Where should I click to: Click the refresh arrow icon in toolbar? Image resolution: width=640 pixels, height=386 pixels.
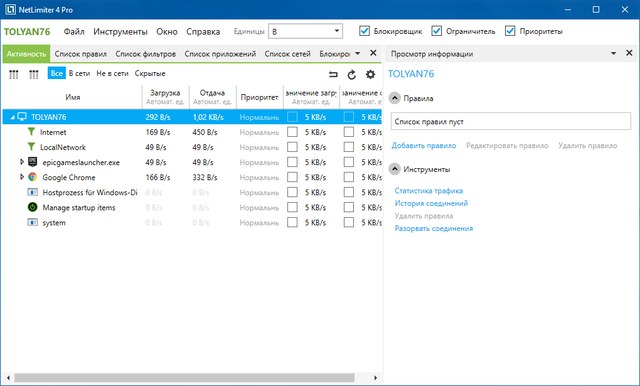(351, 74)
